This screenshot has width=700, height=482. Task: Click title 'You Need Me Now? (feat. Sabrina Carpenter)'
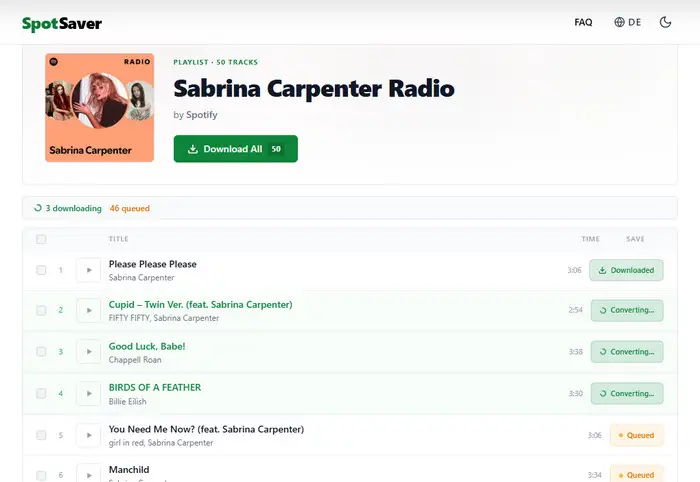tap(206, 429)
